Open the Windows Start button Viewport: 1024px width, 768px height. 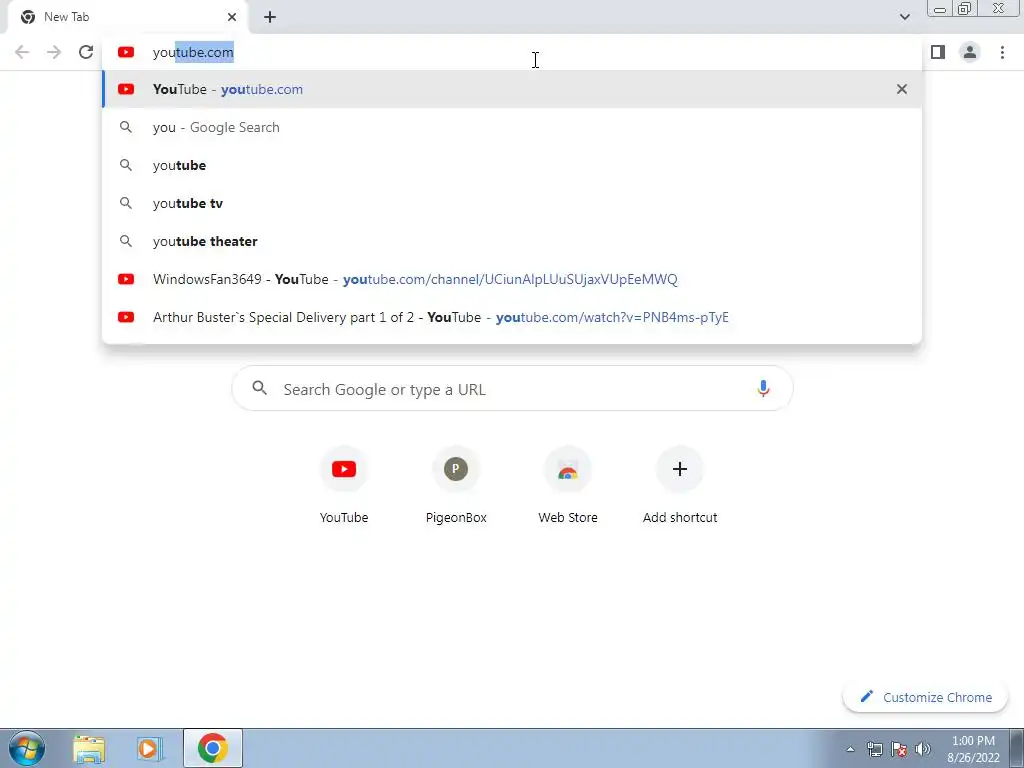coord(27,748)
